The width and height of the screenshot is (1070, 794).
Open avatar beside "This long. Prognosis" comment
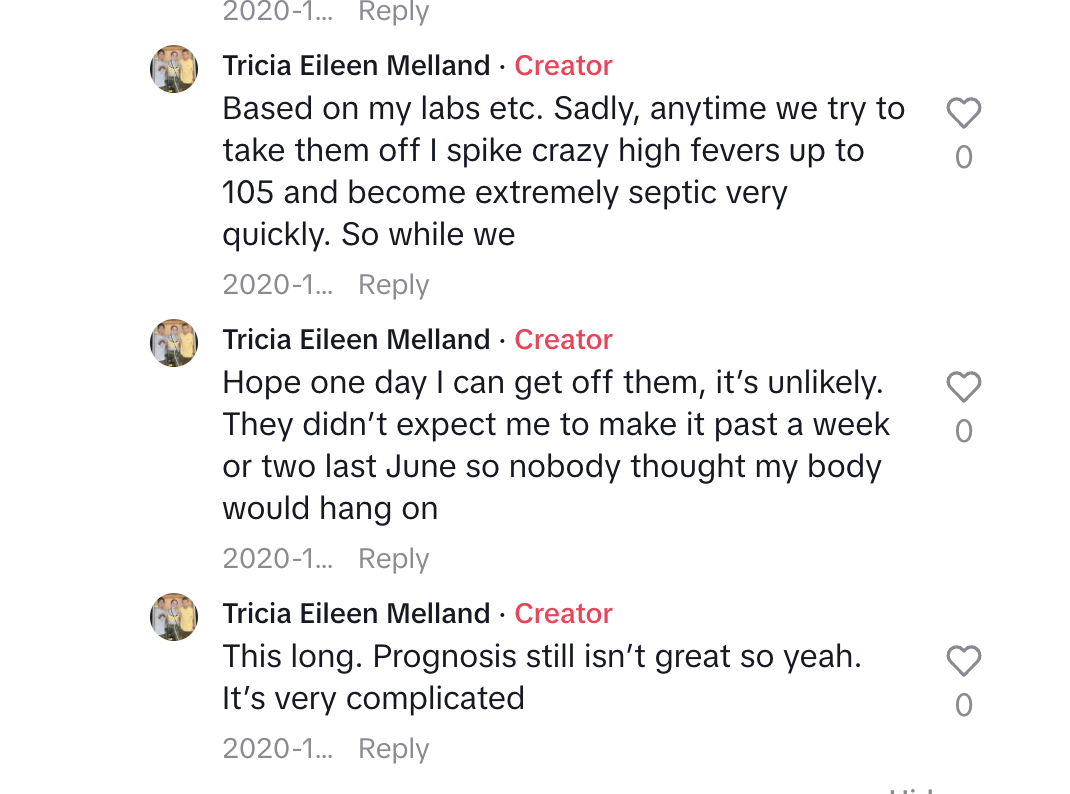tap(174, 617)
